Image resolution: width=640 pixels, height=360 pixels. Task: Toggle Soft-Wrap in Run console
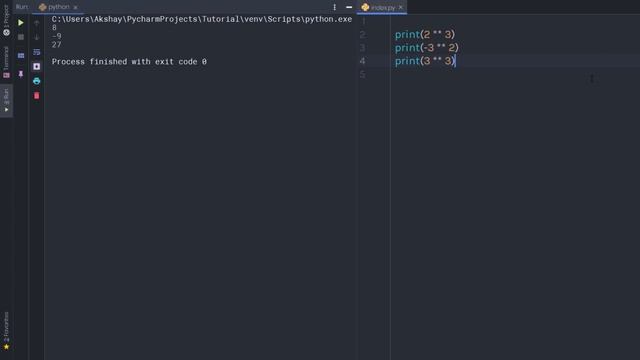tap(37, 52)
